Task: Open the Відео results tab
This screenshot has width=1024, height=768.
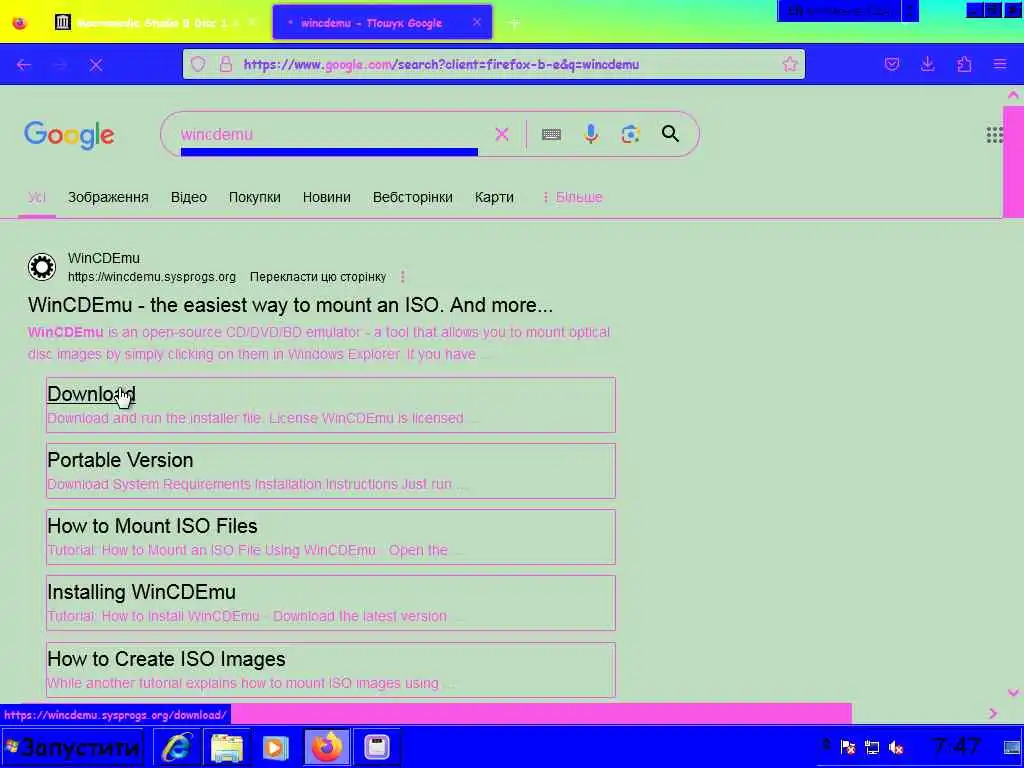Action: (189, 197)
